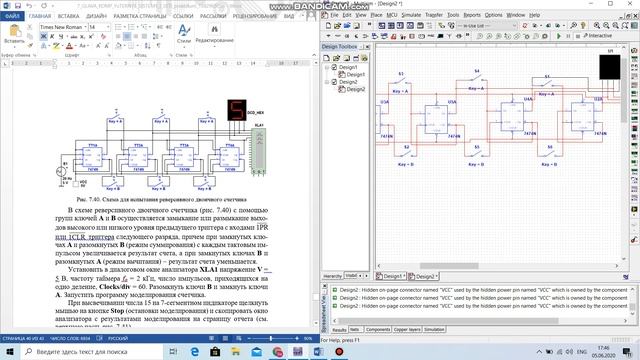
Task: Click switch S2 (Key = B) in the schematic
Action: tap(405, 155)
